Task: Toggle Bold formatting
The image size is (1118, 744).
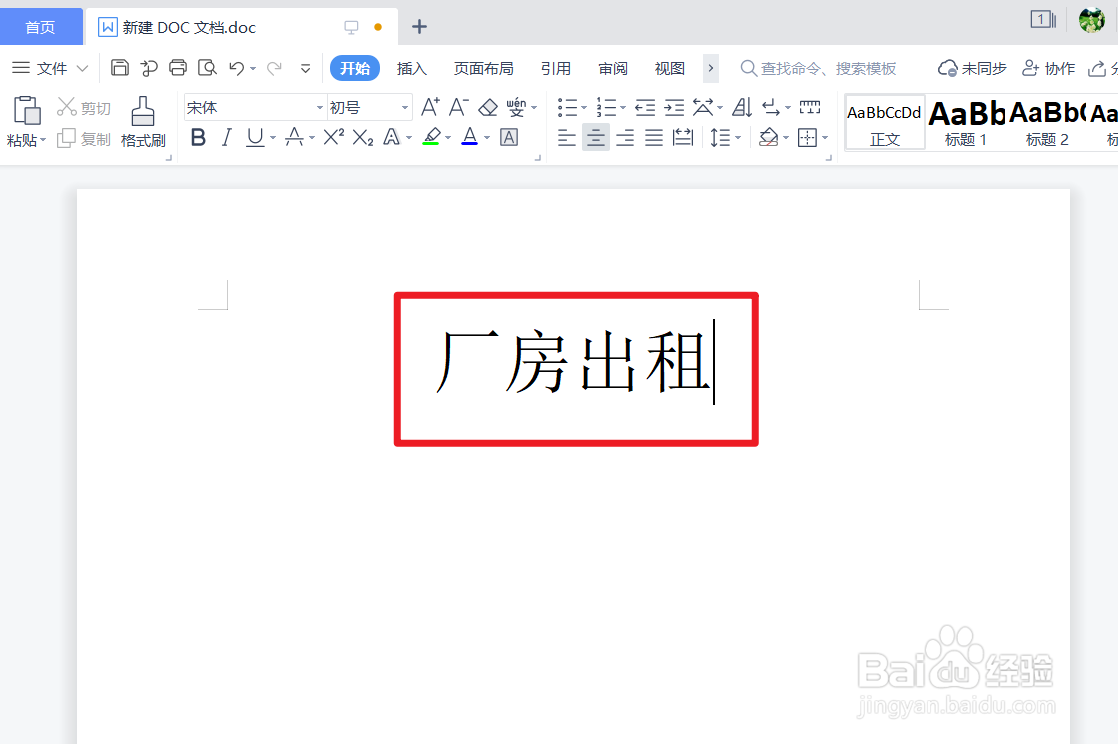Action: point(198,137)
